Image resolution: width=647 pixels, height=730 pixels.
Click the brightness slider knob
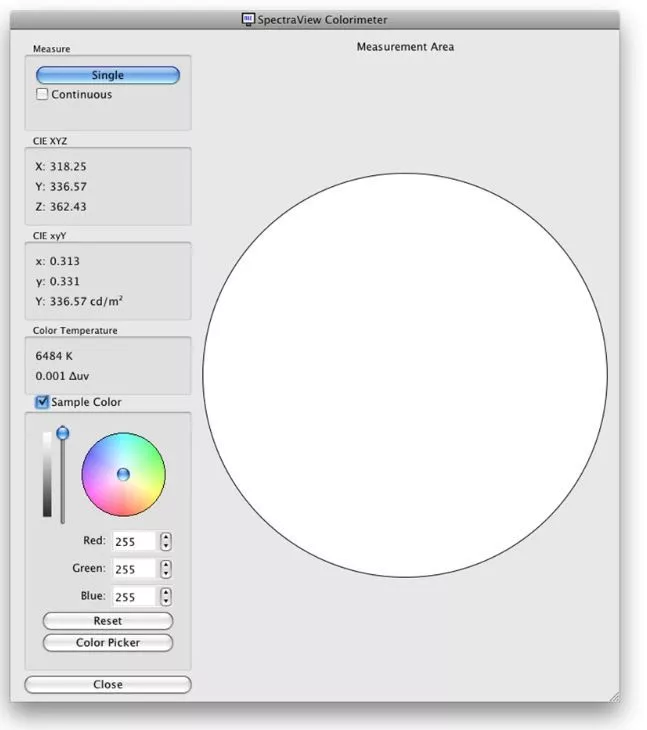(63, 433)
